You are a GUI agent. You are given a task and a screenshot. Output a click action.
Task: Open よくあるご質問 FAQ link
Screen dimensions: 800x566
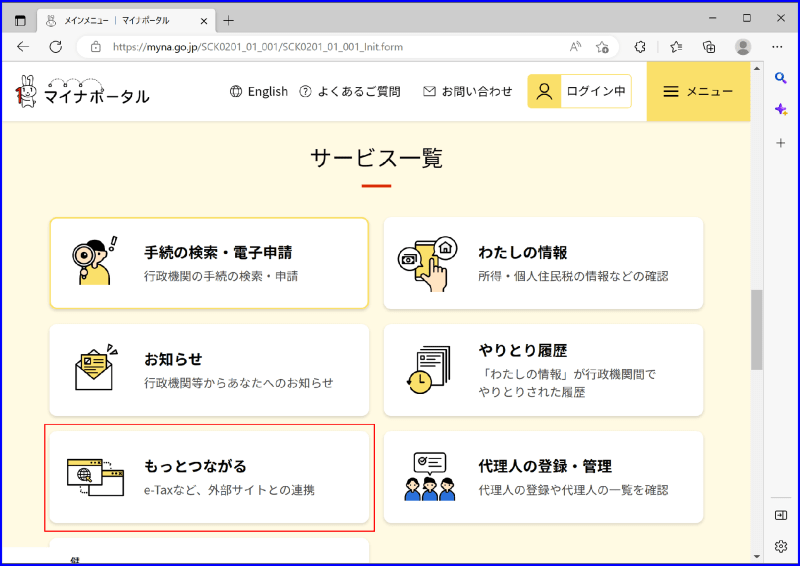click(350, 91)
